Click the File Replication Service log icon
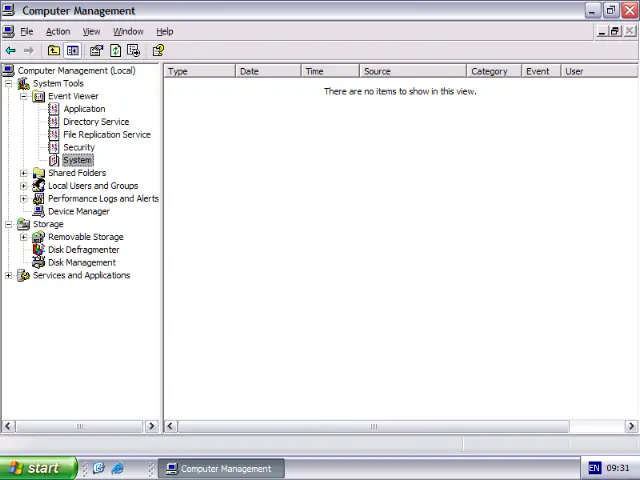 pyautogui.click(x=53, y=134)
